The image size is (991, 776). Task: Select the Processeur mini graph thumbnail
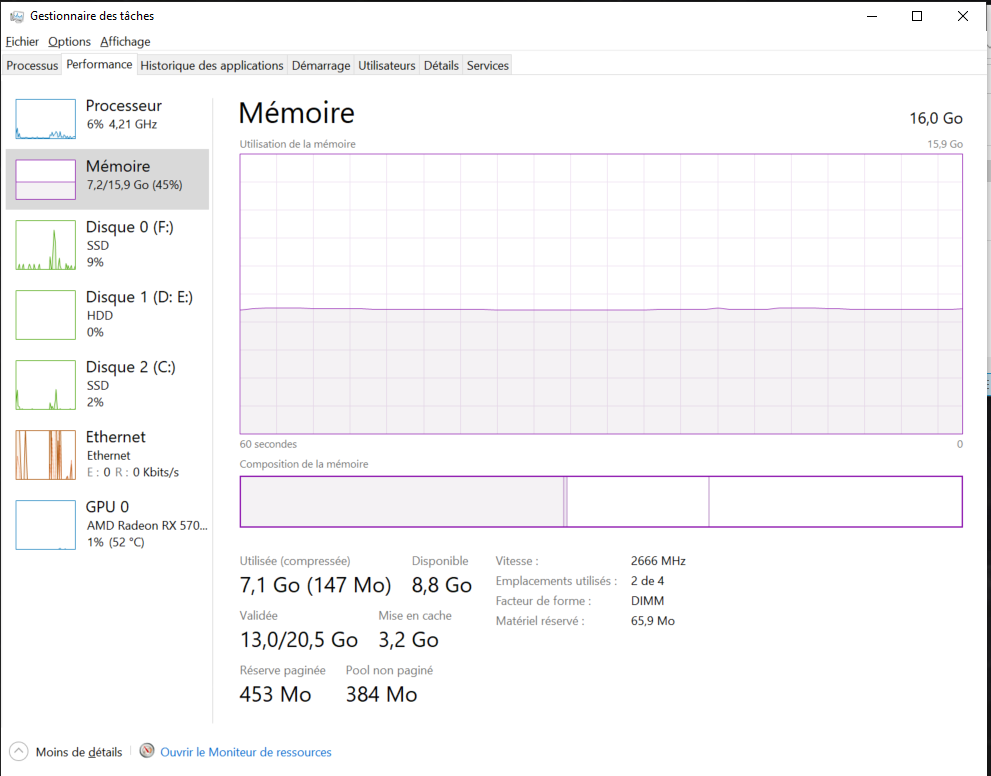click(x=45, y=119)
